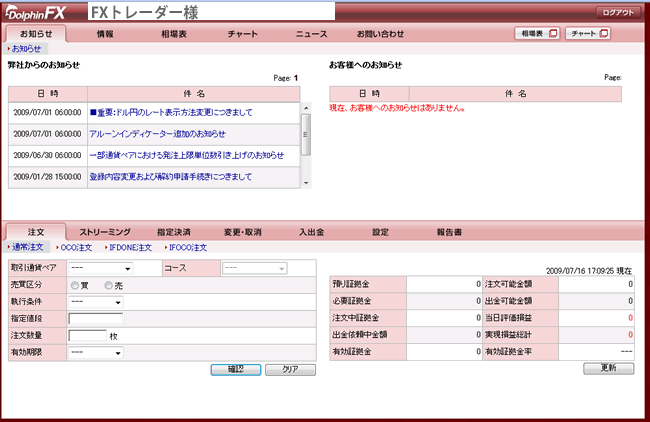Click the 確認 button

point(236,369)
